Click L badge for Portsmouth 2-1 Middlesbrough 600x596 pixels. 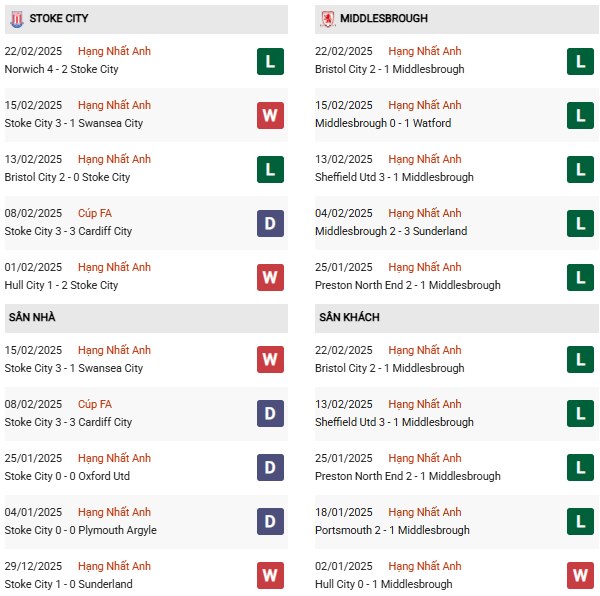pos(580,522)
